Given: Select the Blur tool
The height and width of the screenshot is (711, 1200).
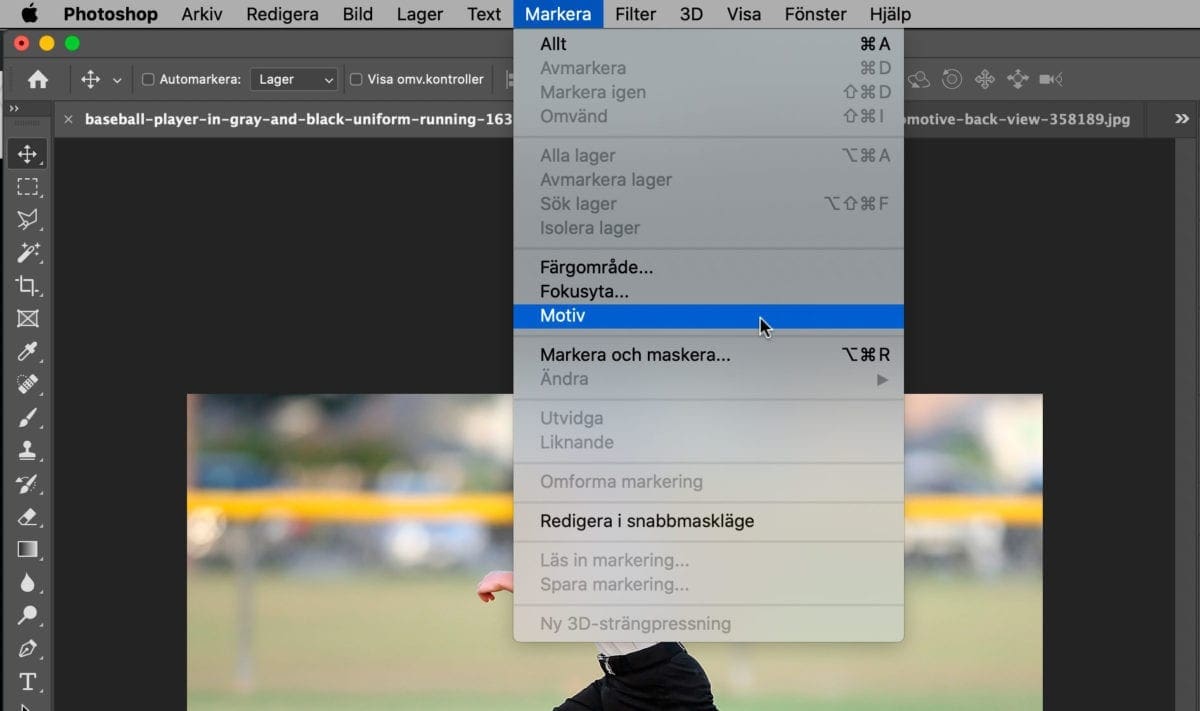Looking at the screenshot, I should click(x=27, y=582).
